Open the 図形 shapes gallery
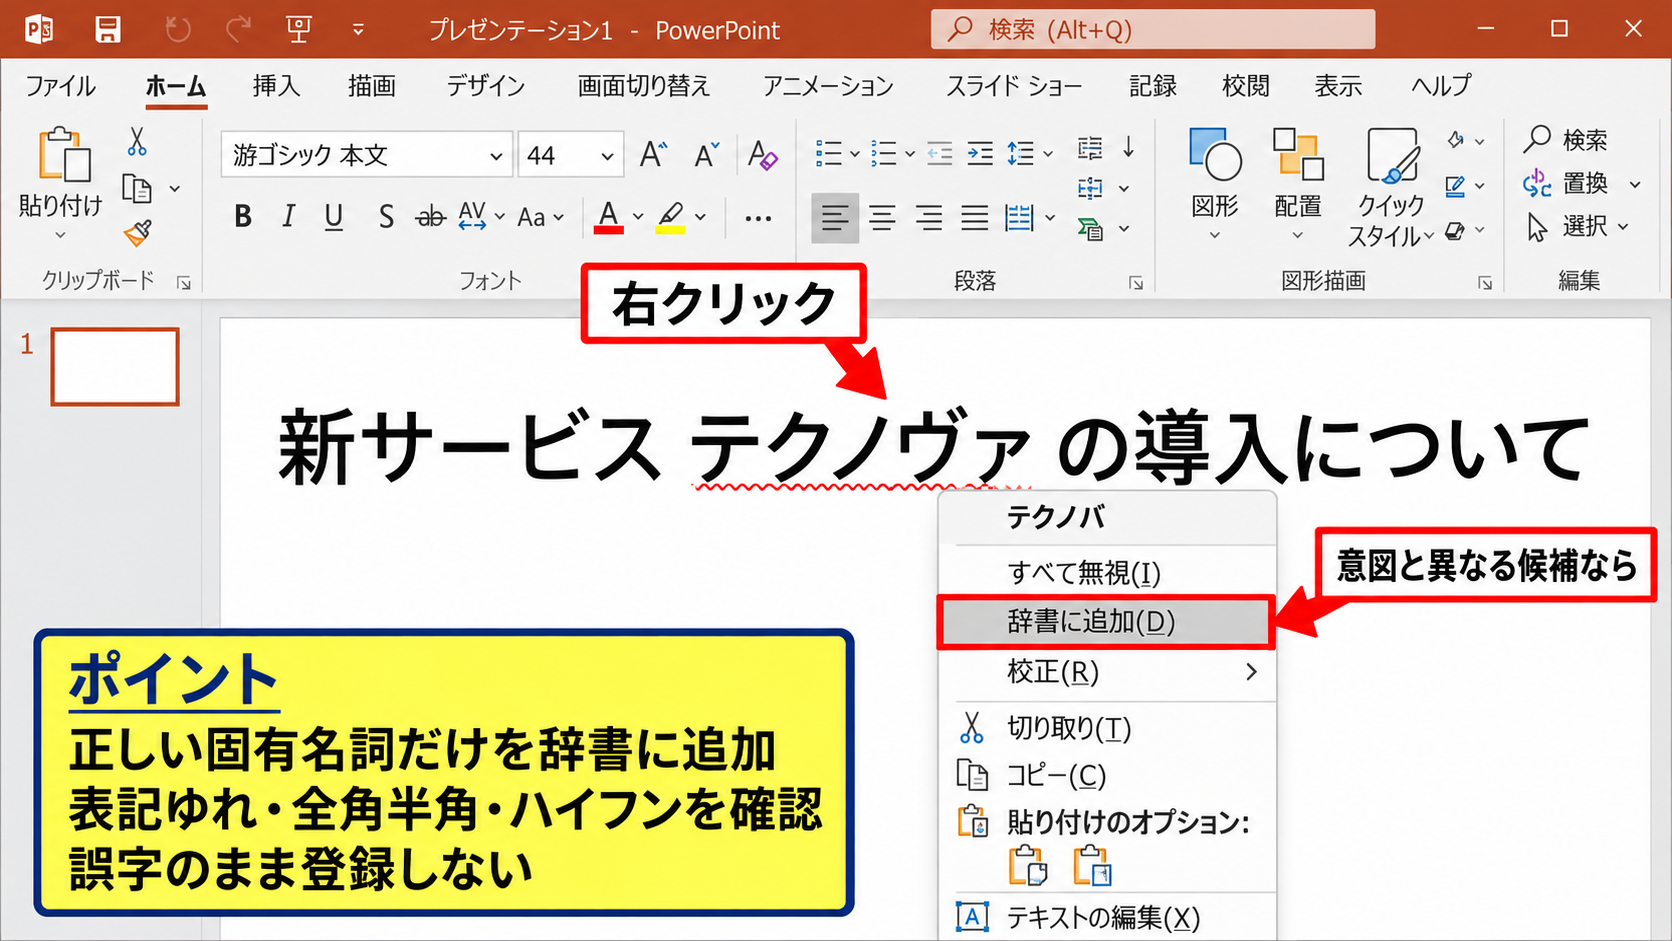The width and height of the screenshot is (1672, 941). [1215, 183]
